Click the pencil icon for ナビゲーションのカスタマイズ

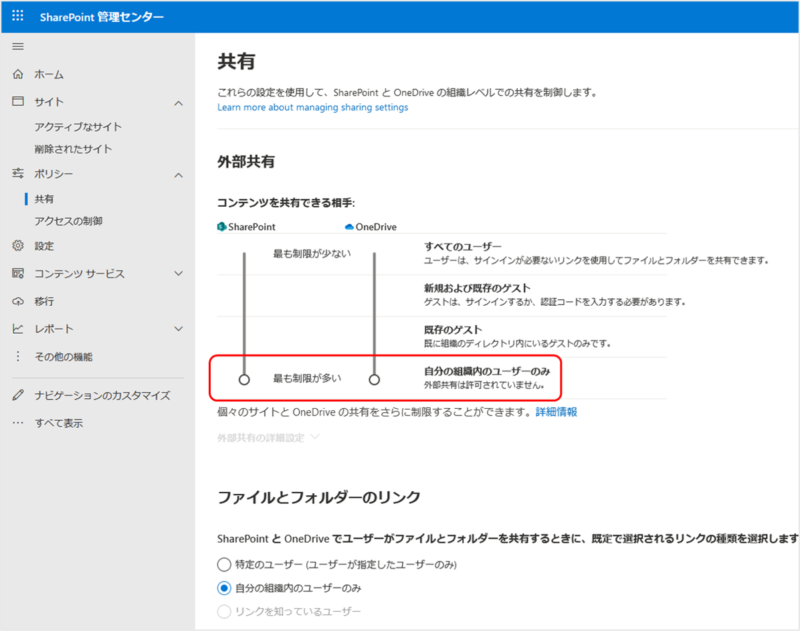point(17,396)
